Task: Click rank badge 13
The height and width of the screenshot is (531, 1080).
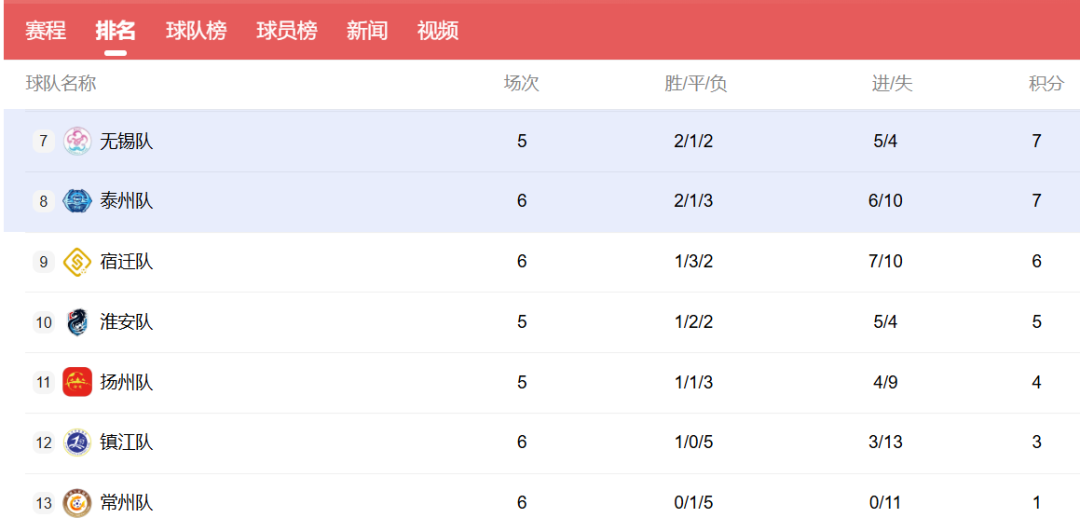Action: [43, 503]
